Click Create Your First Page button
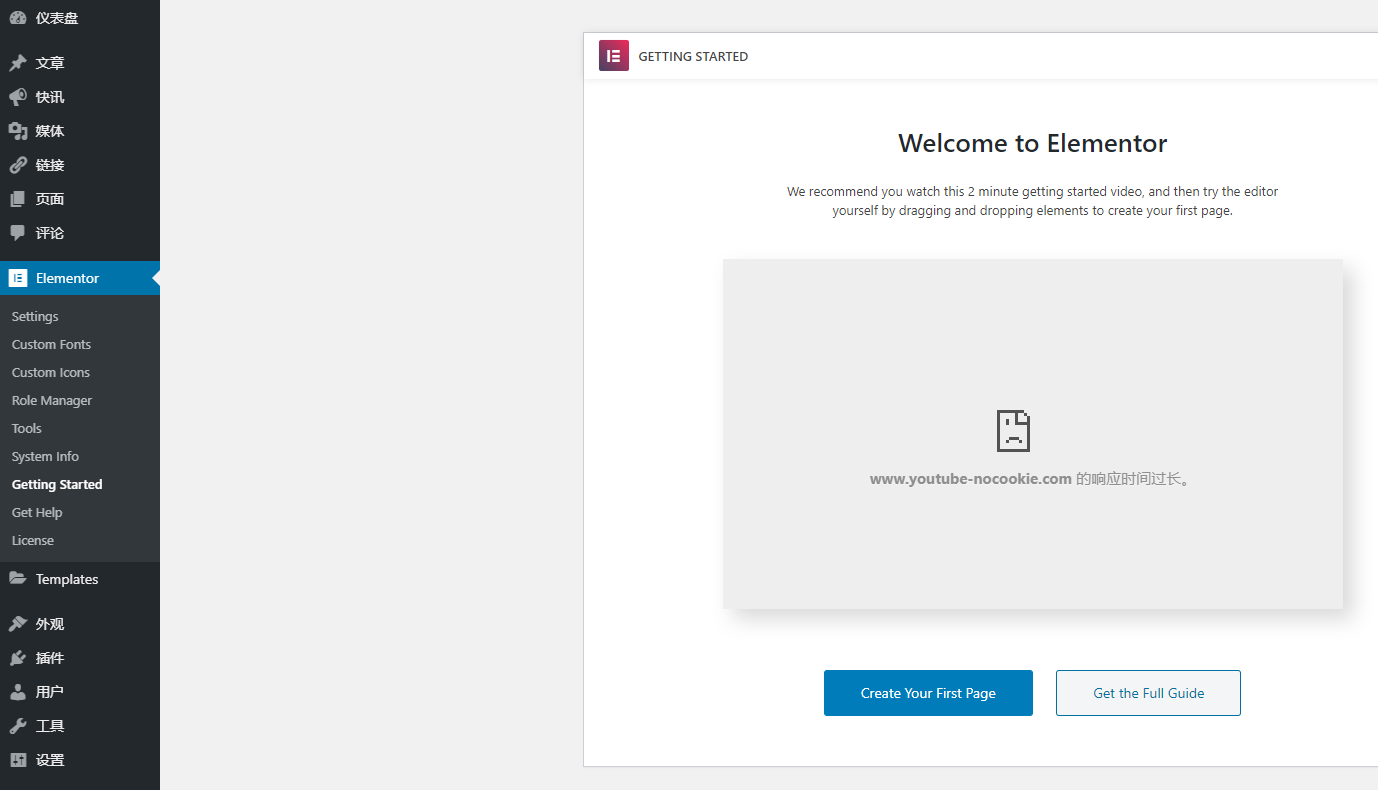 928,693
